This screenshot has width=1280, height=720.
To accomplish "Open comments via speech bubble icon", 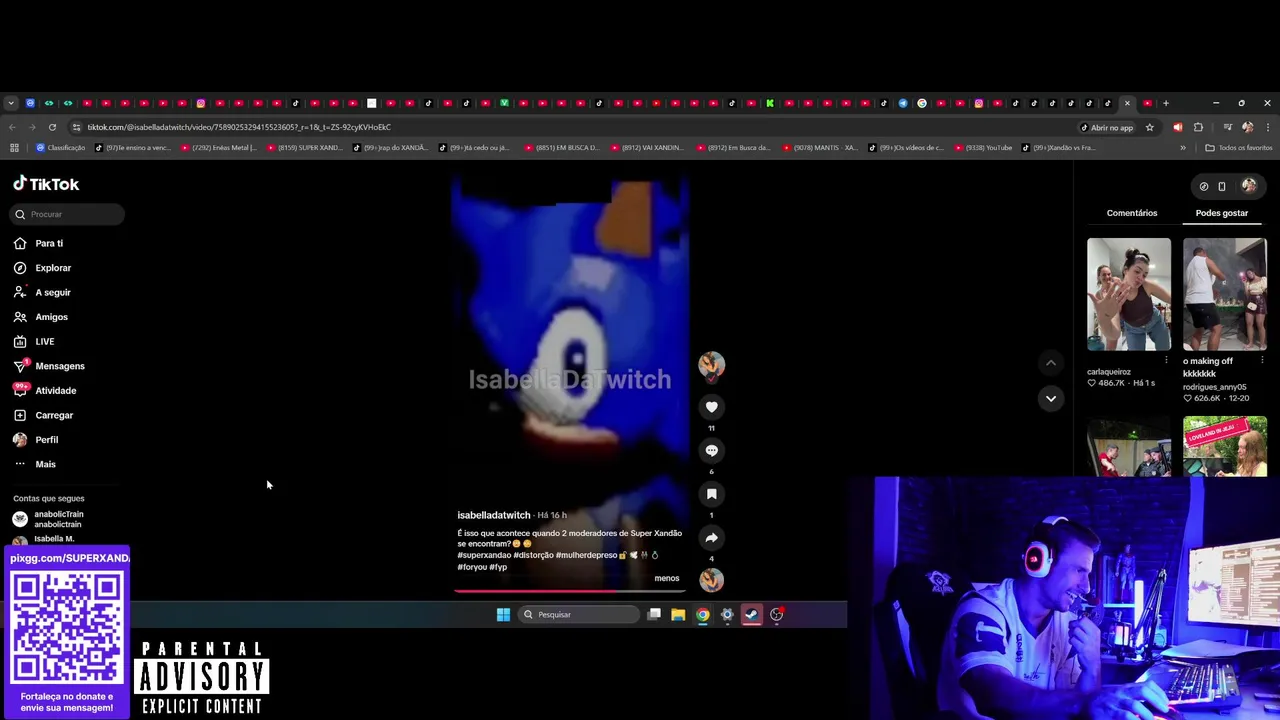I will tap(711, 450).
